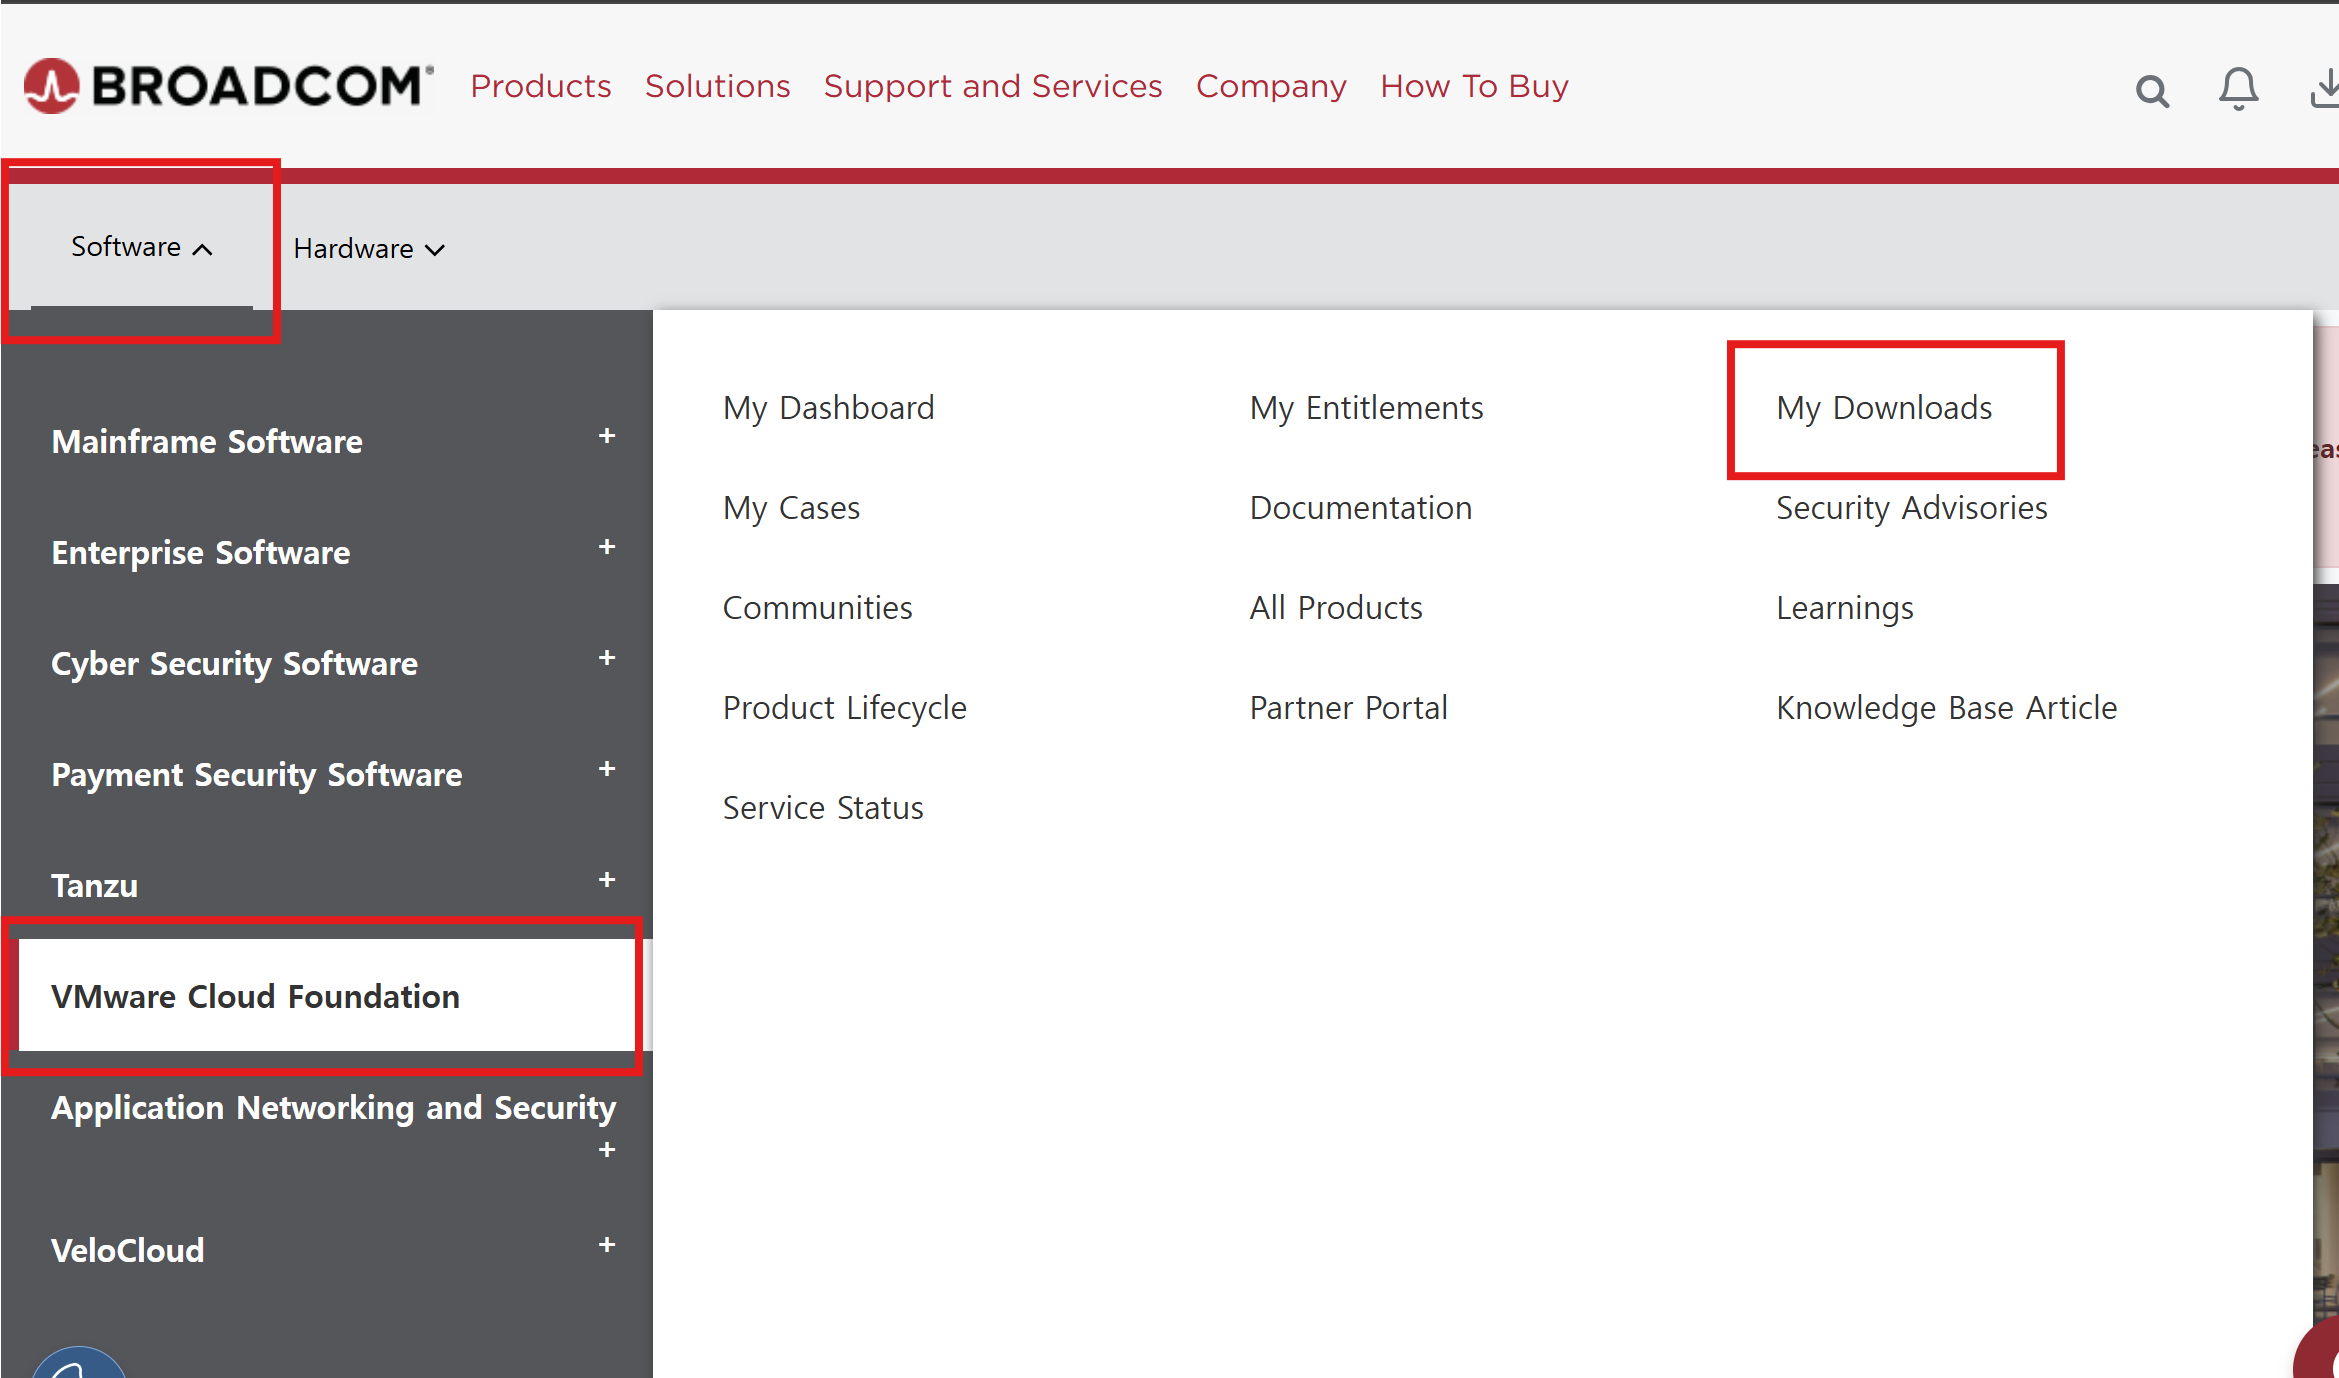This screenshot has width=2339, height=1378.
Task: Expand VeloCloud plus icon
Action: point(606,1245)
